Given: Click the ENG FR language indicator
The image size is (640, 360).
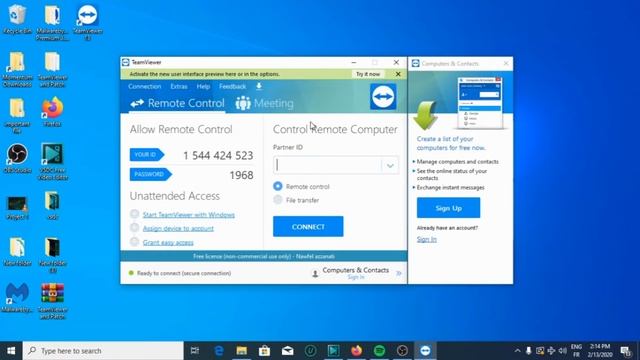Looking at the screenshot, I should tap(576, 351).
